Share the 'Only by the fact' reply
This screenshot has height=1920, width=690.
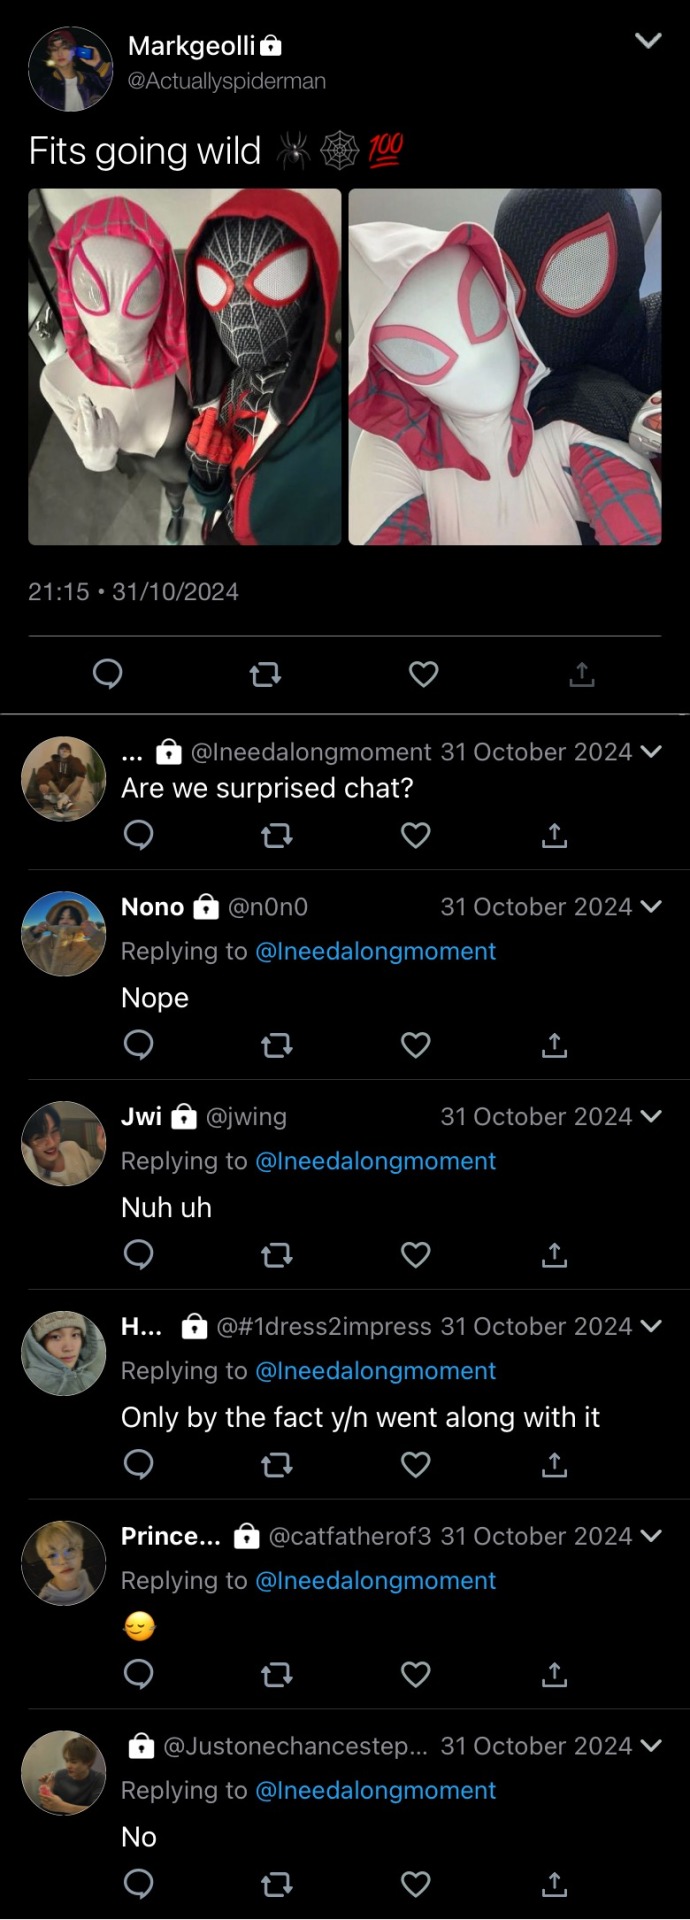(x=554, y=1464)
